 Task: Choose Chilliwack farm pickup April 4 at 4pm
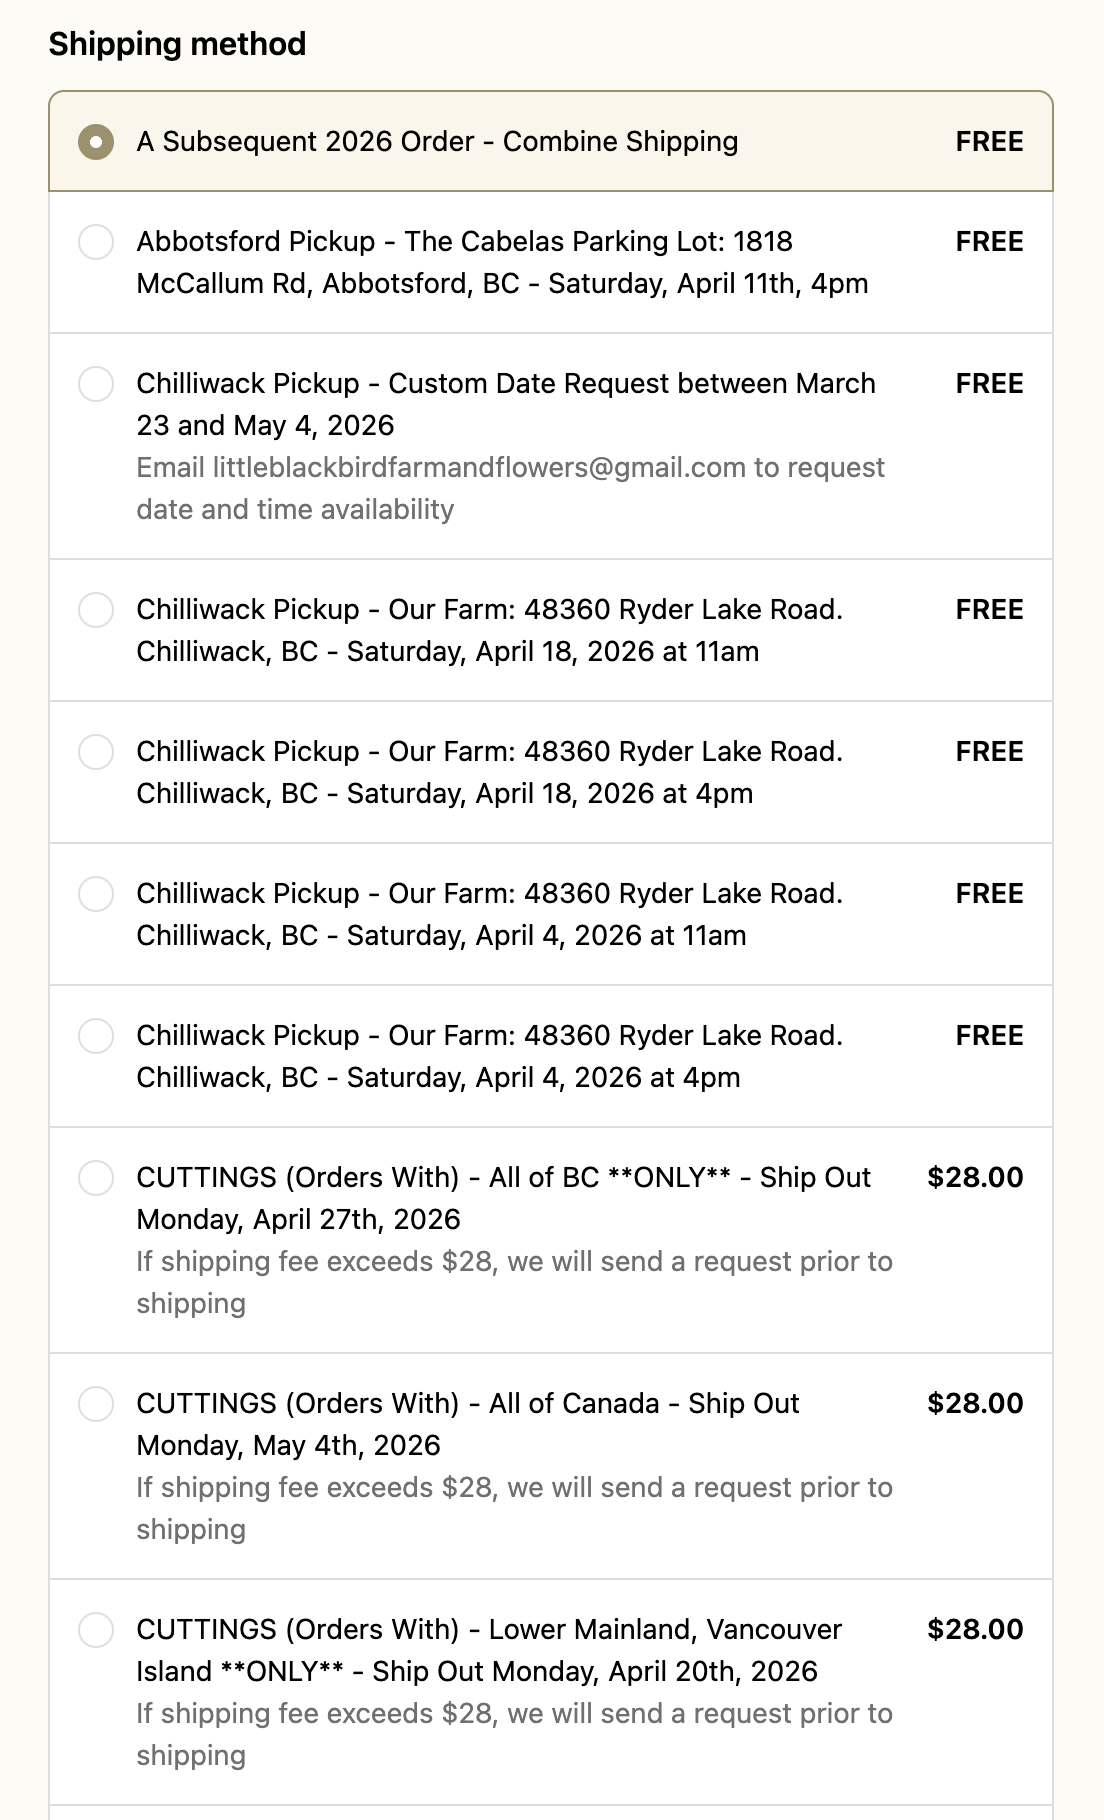pos(96,1036)
